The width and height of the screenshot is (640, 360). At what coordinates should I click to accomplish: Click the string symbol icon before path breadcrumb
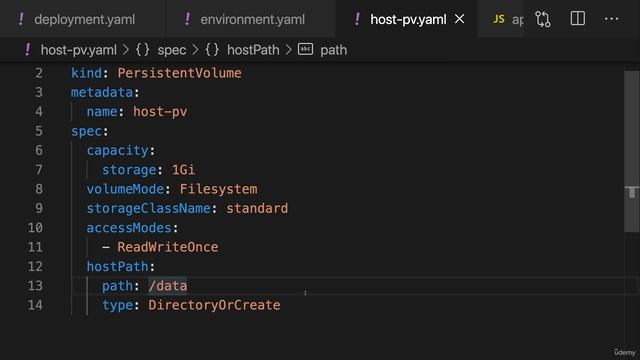point(305,49)
